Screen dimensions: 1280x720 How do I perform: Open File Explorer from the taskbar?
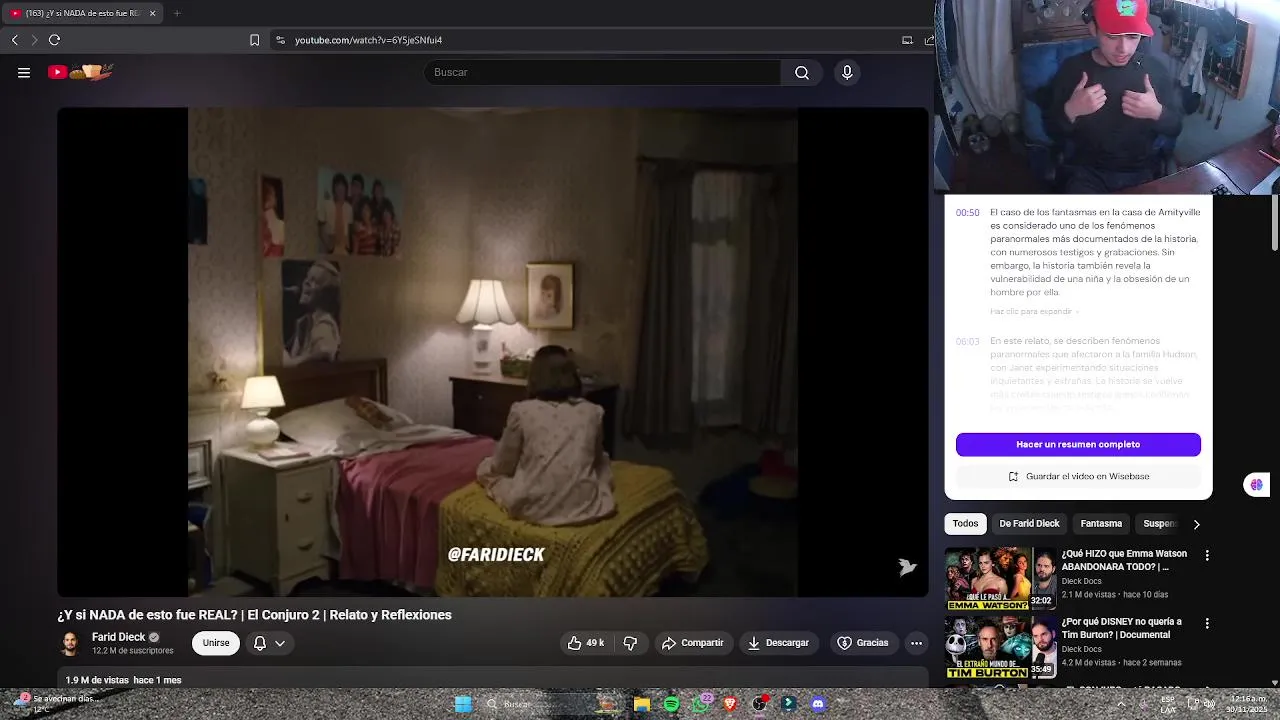[642, 704]
